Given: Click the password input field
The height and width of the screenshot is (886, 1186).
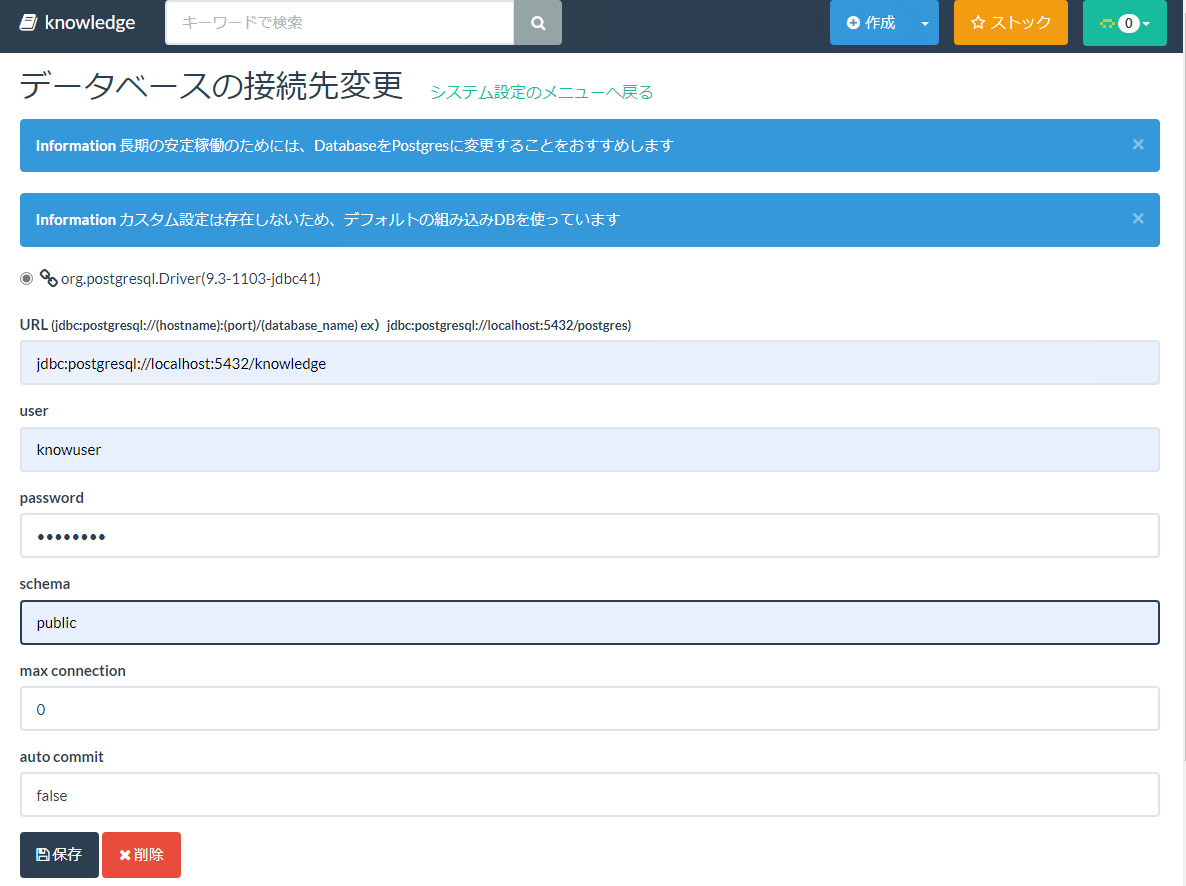Looking at the screenshot, I should 589,536.
